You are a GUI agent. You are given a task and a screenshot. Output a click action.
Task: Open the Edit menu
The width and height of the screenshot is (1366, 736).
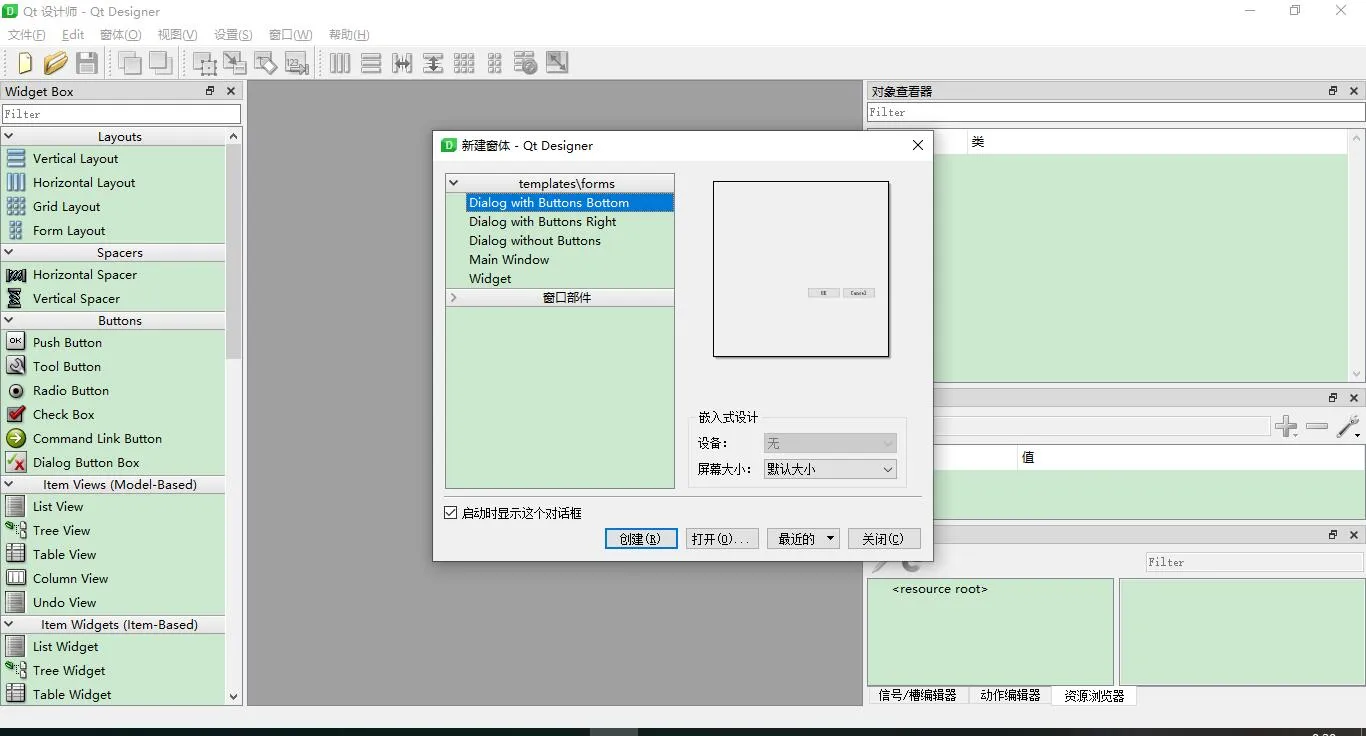[x=73, y=35]
